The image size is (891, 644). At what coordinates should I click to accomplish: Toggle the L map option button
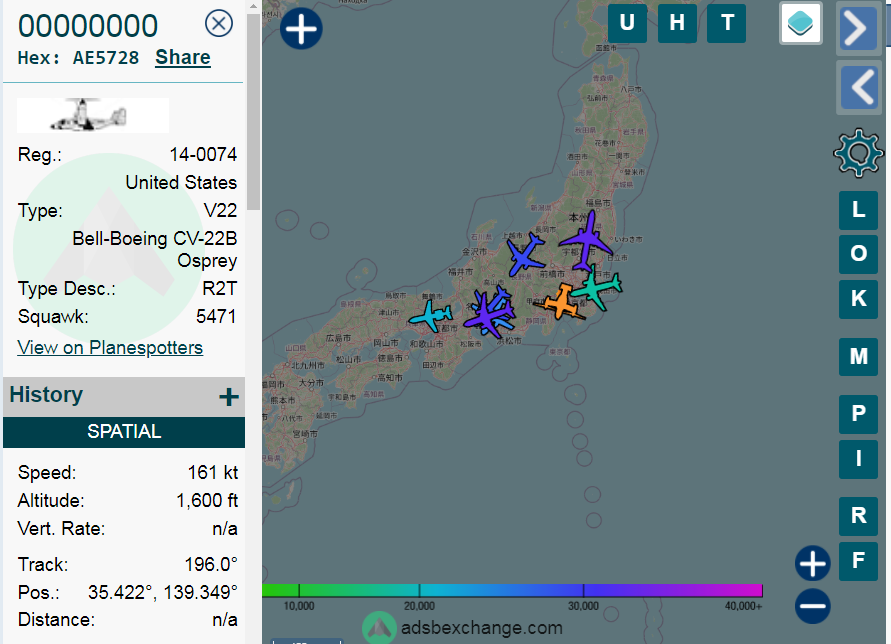tap(859, 210)
